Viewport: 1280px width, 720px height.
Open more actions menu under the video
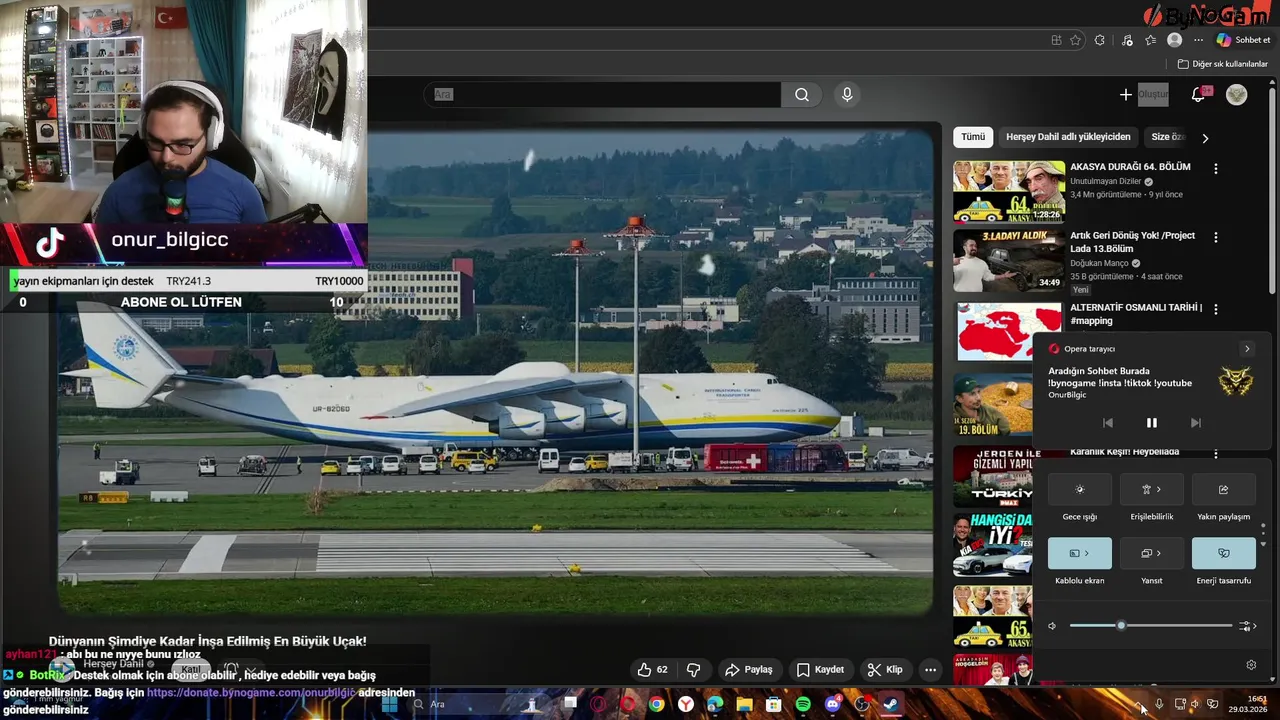[x=930, y=670]
